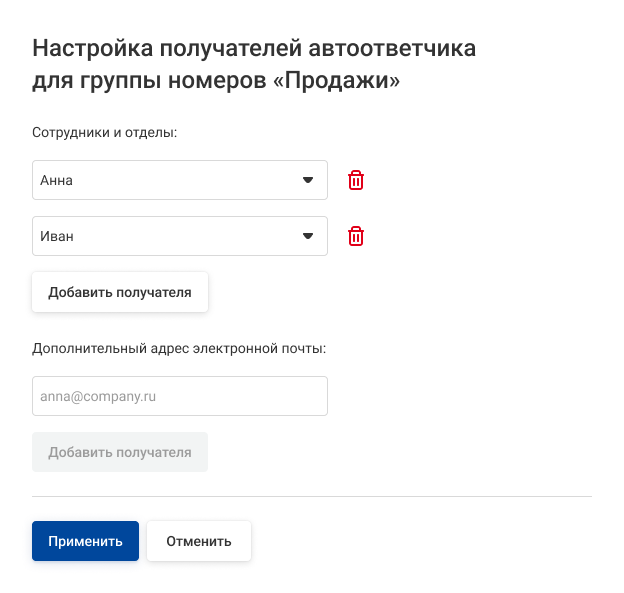Click the active Добавить получателя button under employees
Screen dimensions: 624x593
tap(120, 292)
